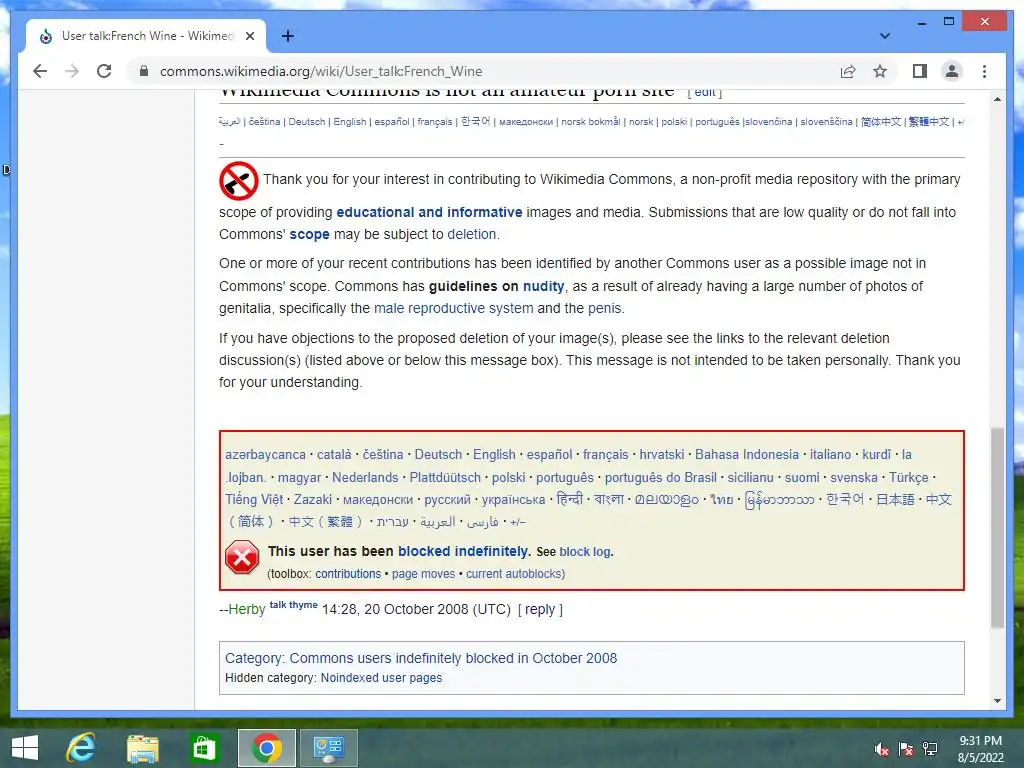This screenshot has width=1024, height=768.
Task: Click the muted volume tray icon
Action: (882, 749)
